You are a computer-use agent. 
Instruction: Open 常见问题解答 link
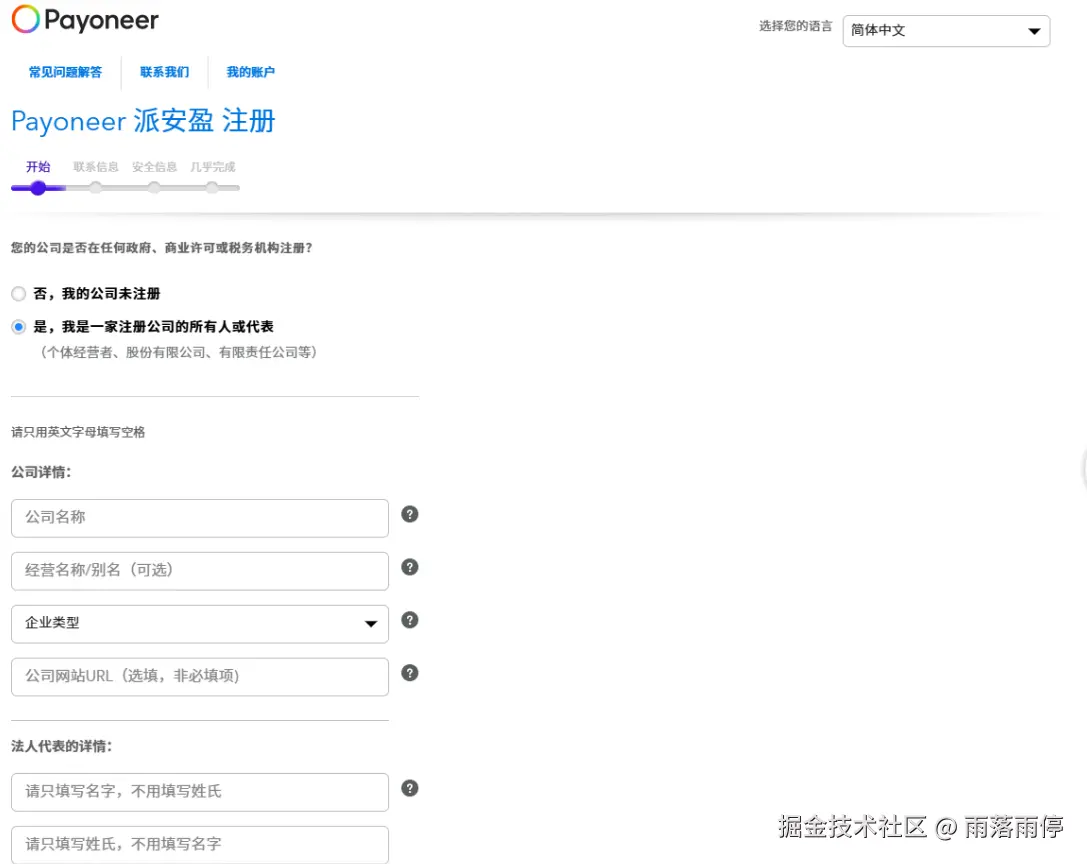pyautogui.click(x=65, y=72)
